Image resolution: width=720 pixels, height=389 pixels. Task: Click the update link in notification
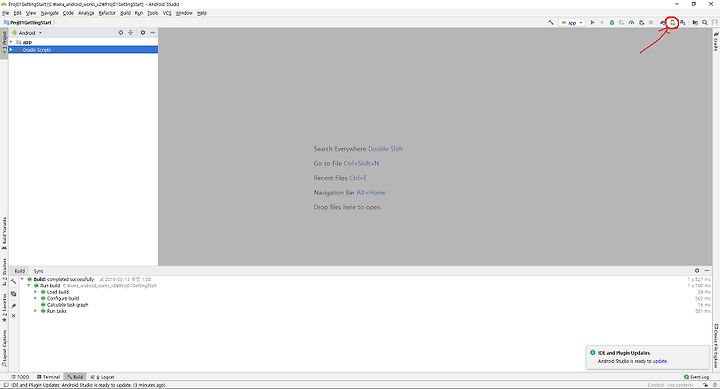point(659,361)
